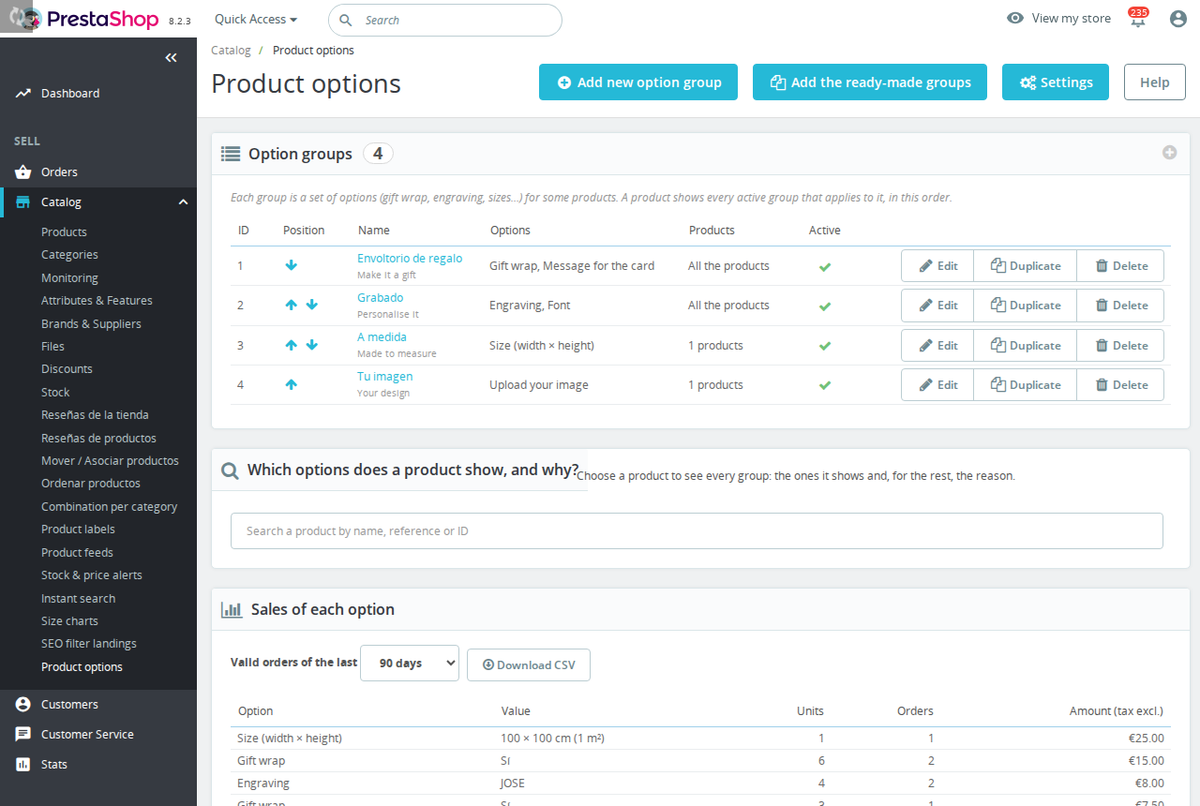Toggle active checkmark for A medida
The image size is (1200, 806).
pos(825,346)
